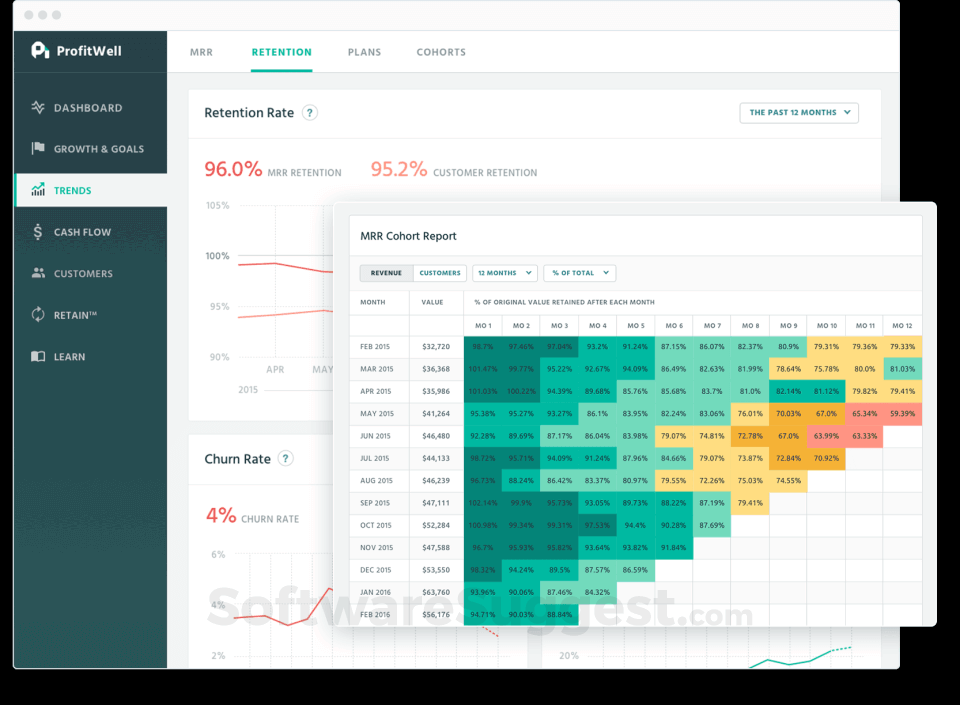The height and width of the screenshot is (705, 960).
Task: Switch to the Cohorts tab
Action: pyautogui.click(x=441, y=52)
